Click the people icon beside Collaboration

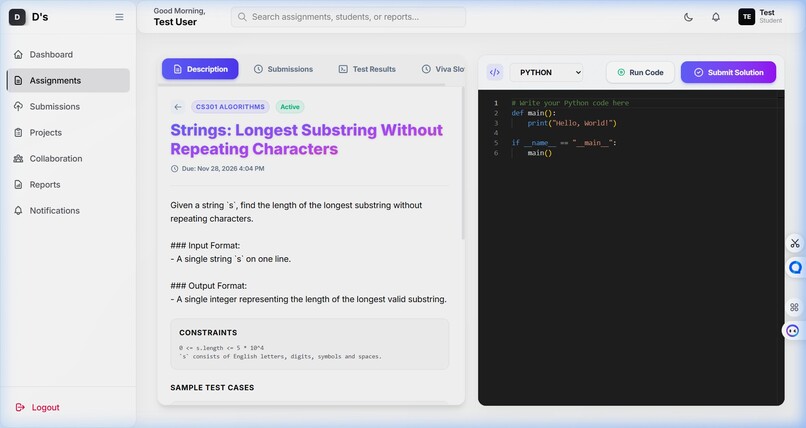pyautogui.click(x=19, y=159)
